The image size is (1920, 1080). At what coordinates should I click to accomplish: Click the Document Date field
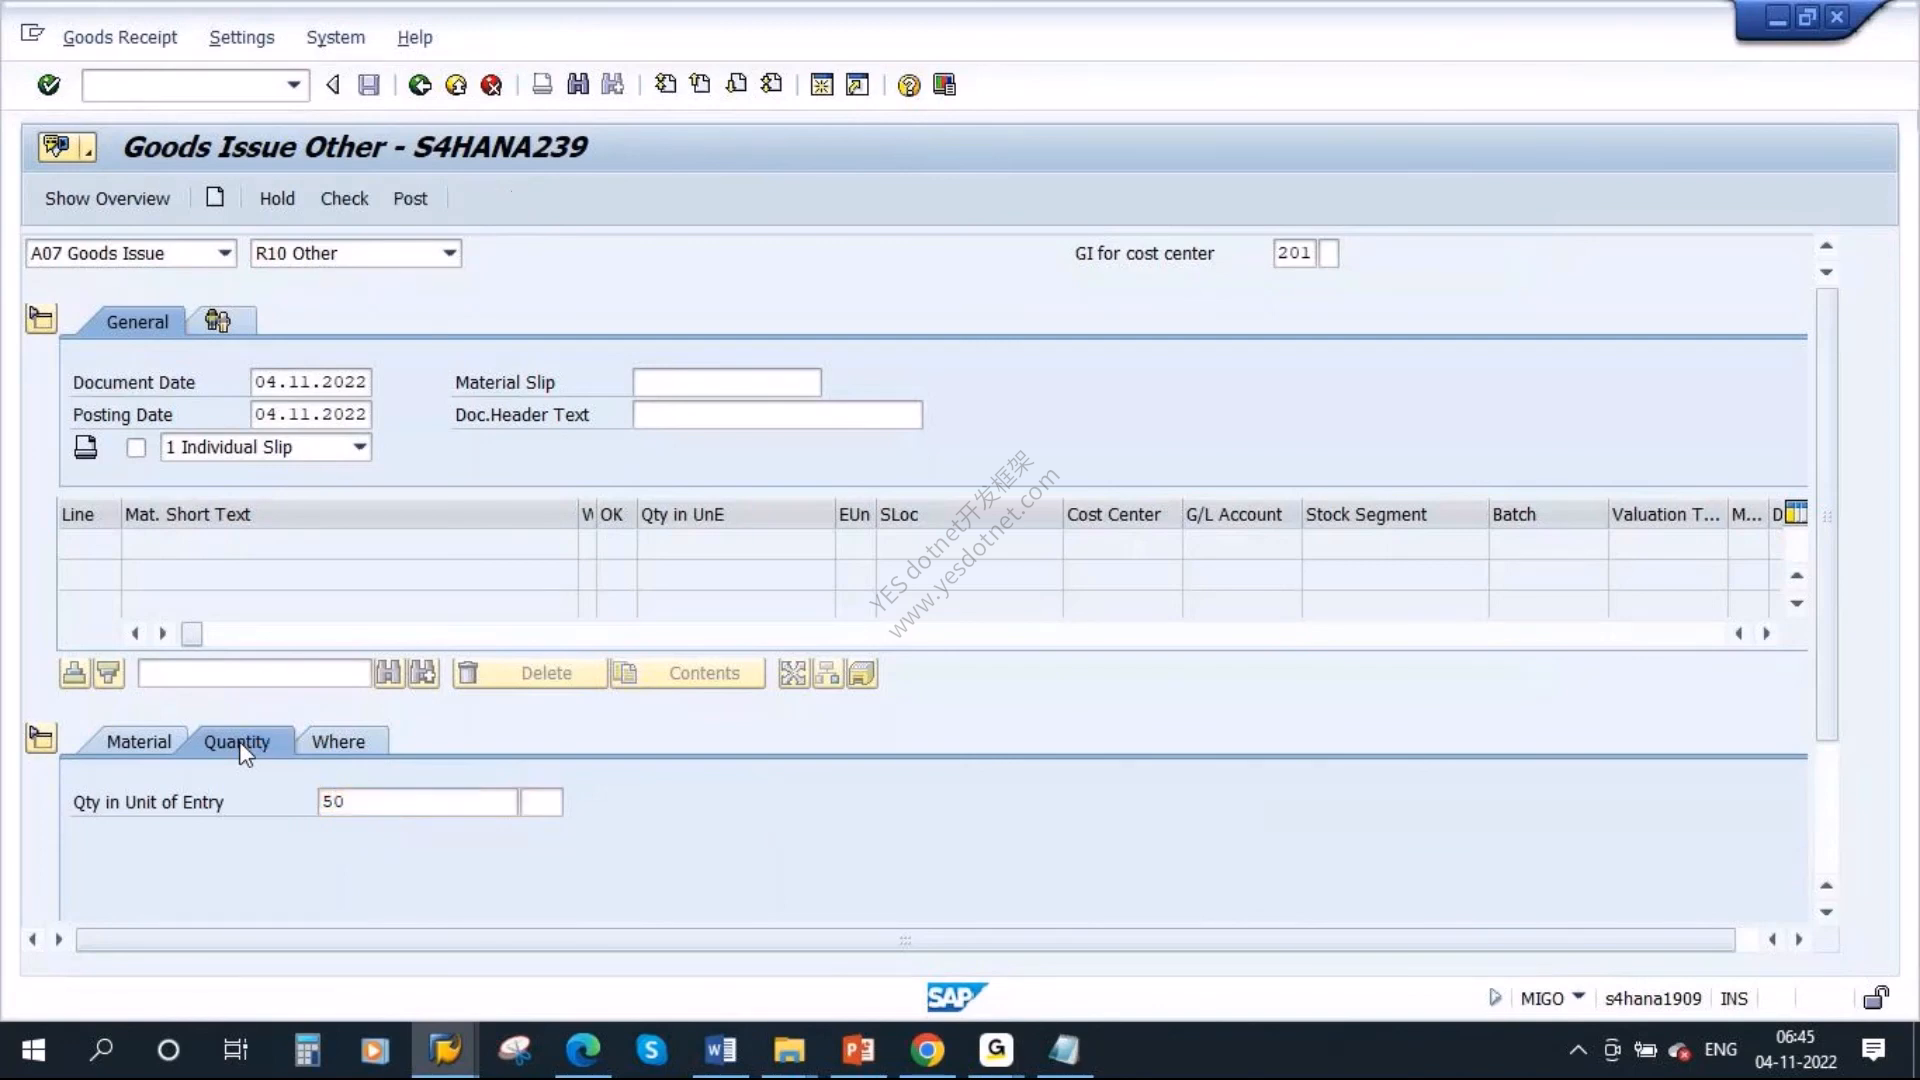(310, 382)
